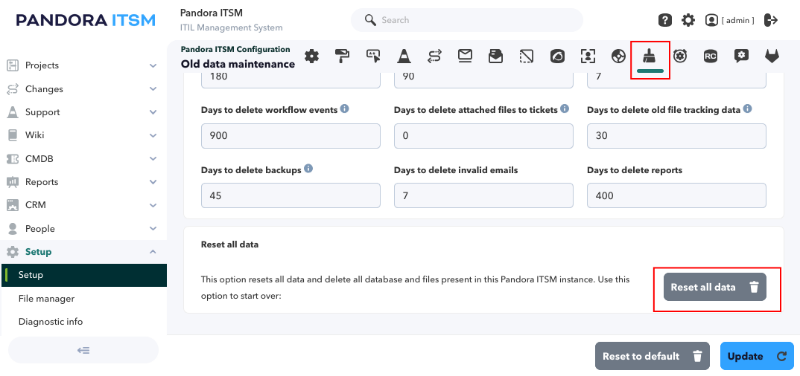The height and width of the screenshot is (376, 800).
Task: Click the field showing 180
Action: (x=291, y=81)
